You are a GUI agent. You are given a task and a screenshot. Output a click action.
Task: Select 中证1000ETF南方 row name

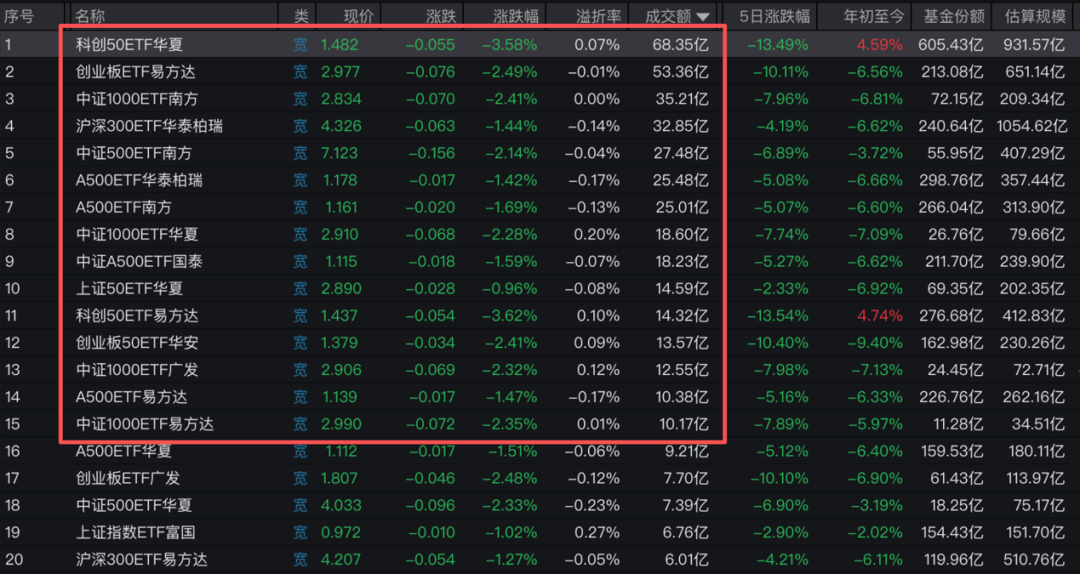pos(136,99)
